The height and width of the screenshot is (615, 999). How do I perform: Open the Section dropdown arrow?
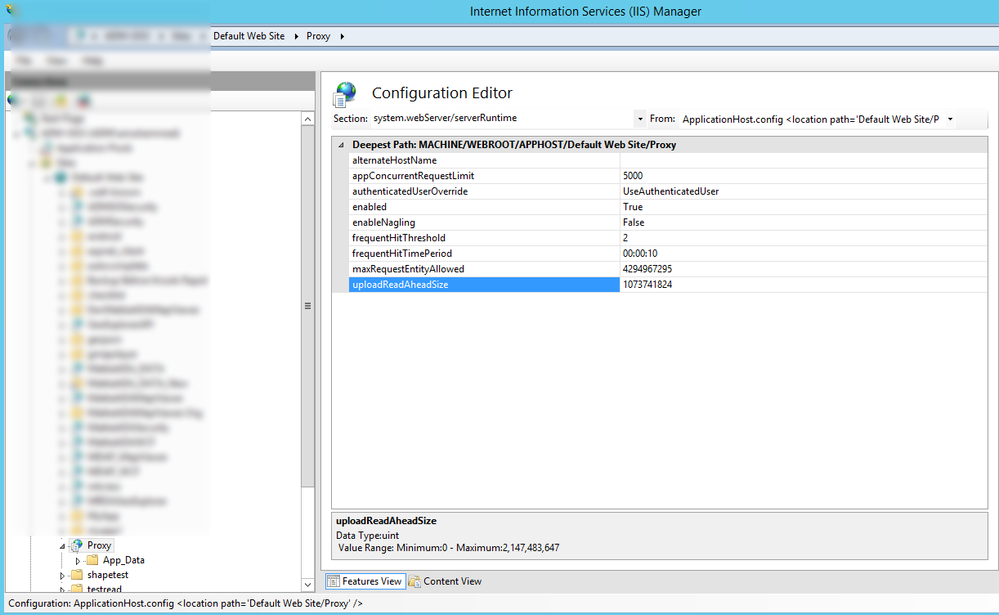pos(640,119)
